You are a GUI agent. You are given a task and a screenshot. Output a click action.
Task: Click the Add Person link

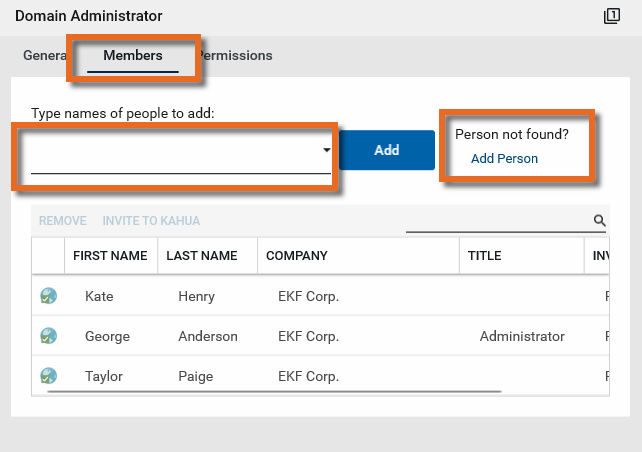(x=504, y=159)
